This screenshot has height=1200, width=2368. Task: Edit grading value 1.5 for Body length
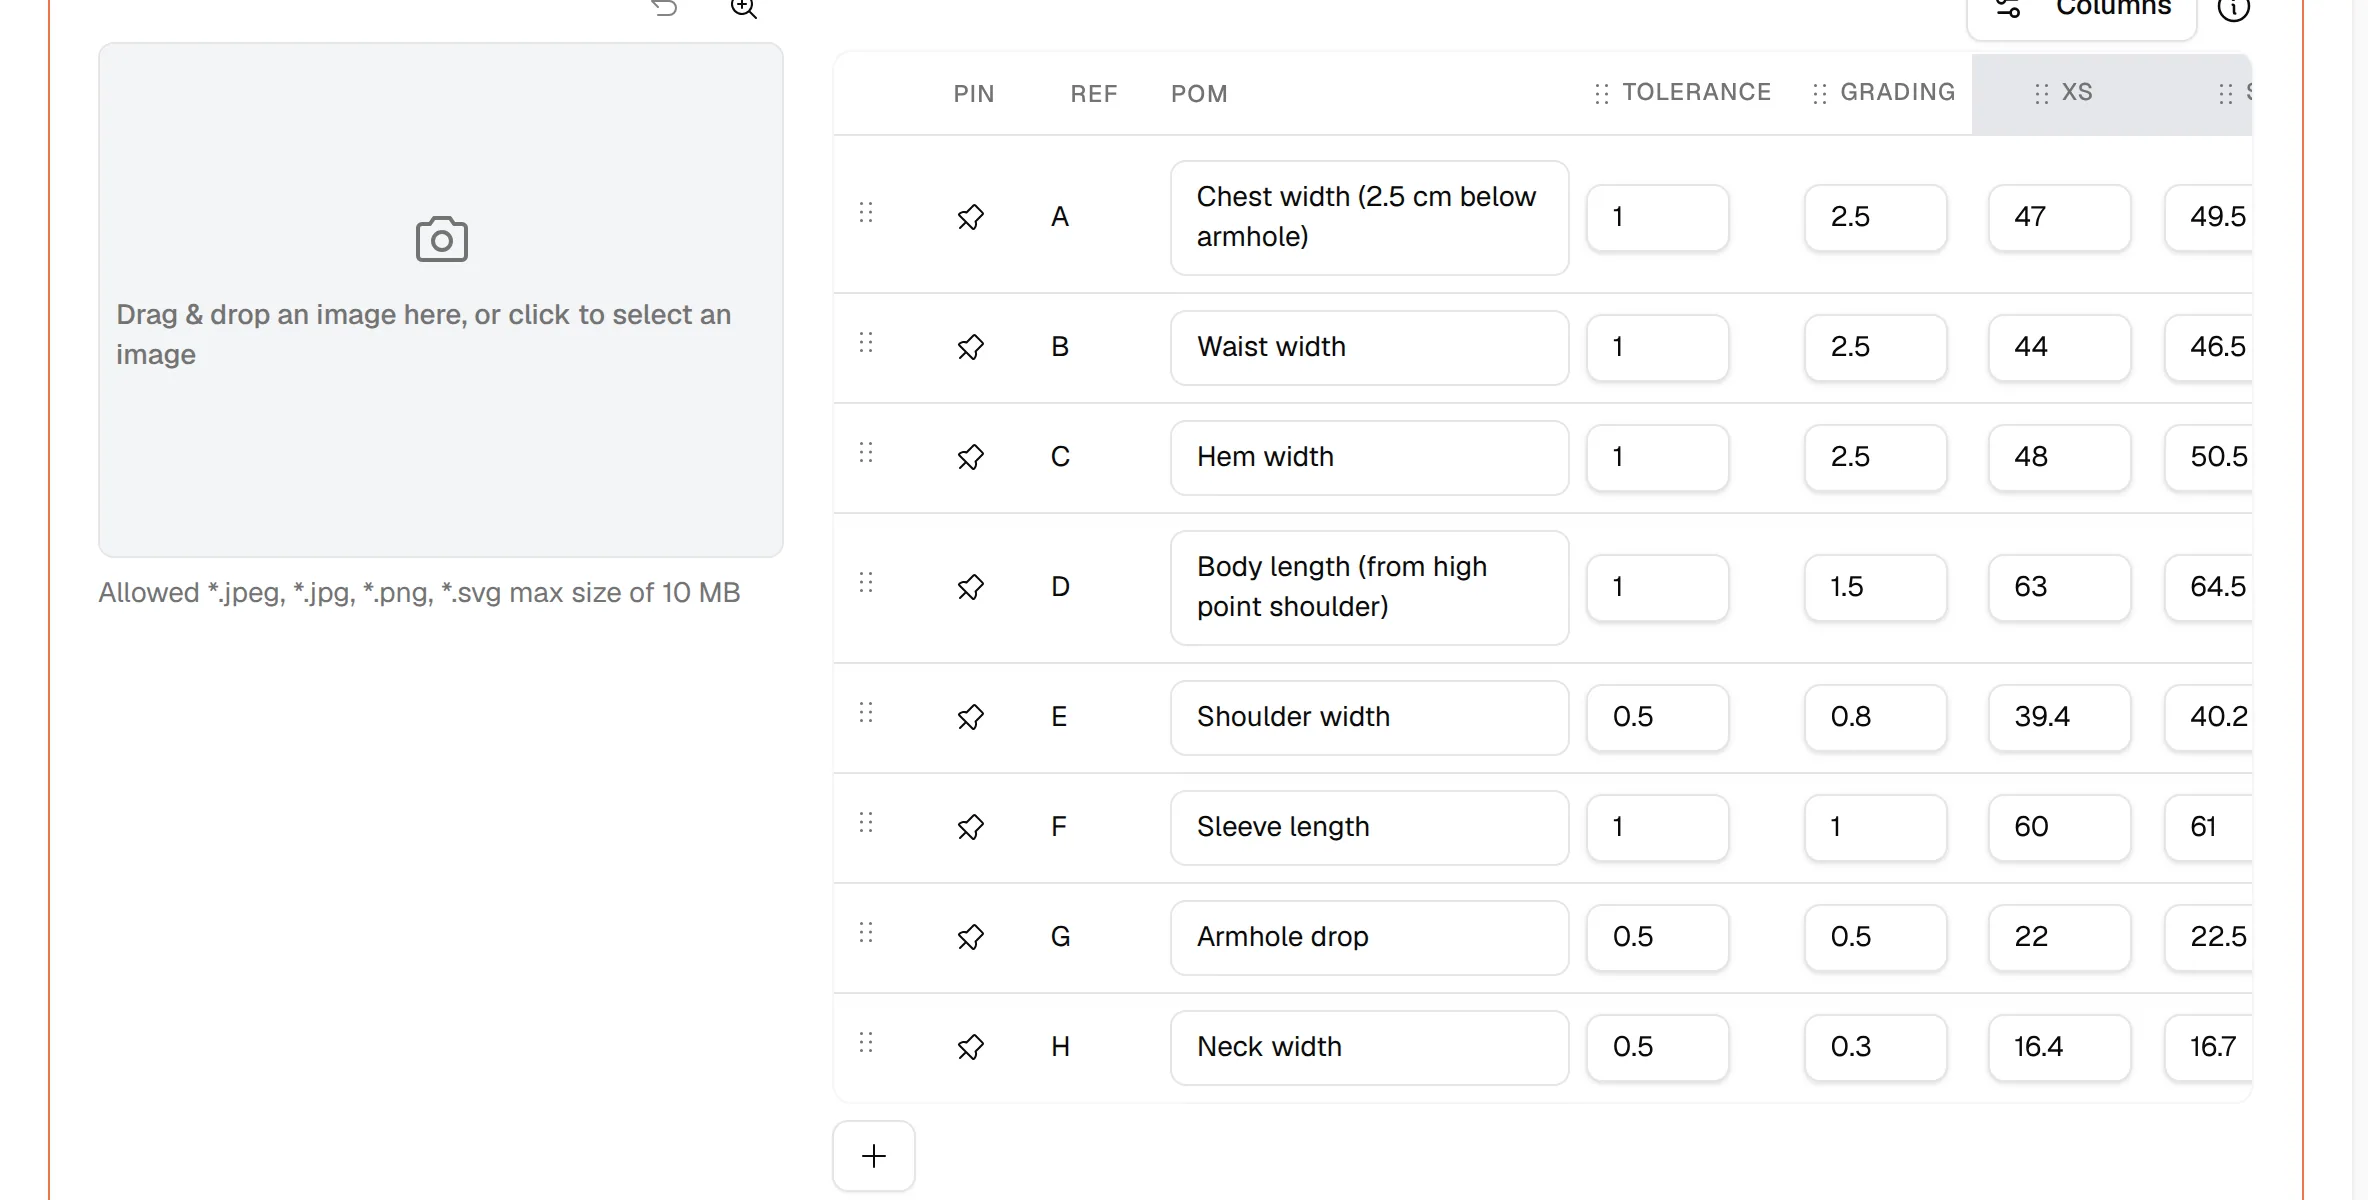click(1875, 587)
